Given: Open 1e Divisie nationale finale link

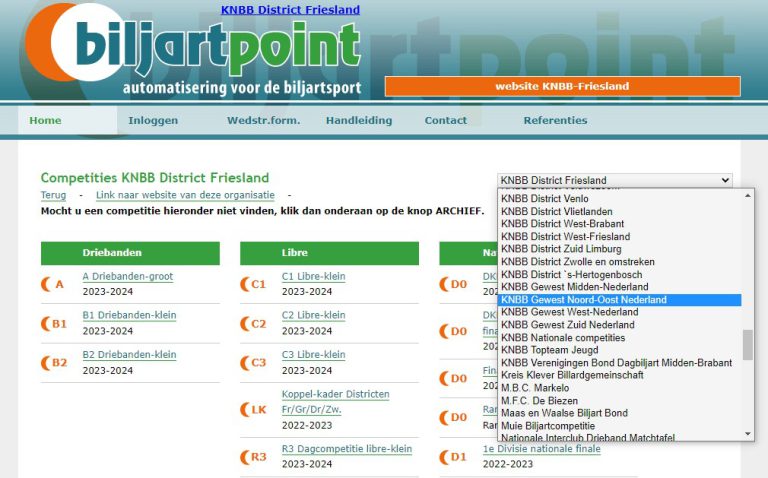Looking at the screenshot, I should (541, 449).
